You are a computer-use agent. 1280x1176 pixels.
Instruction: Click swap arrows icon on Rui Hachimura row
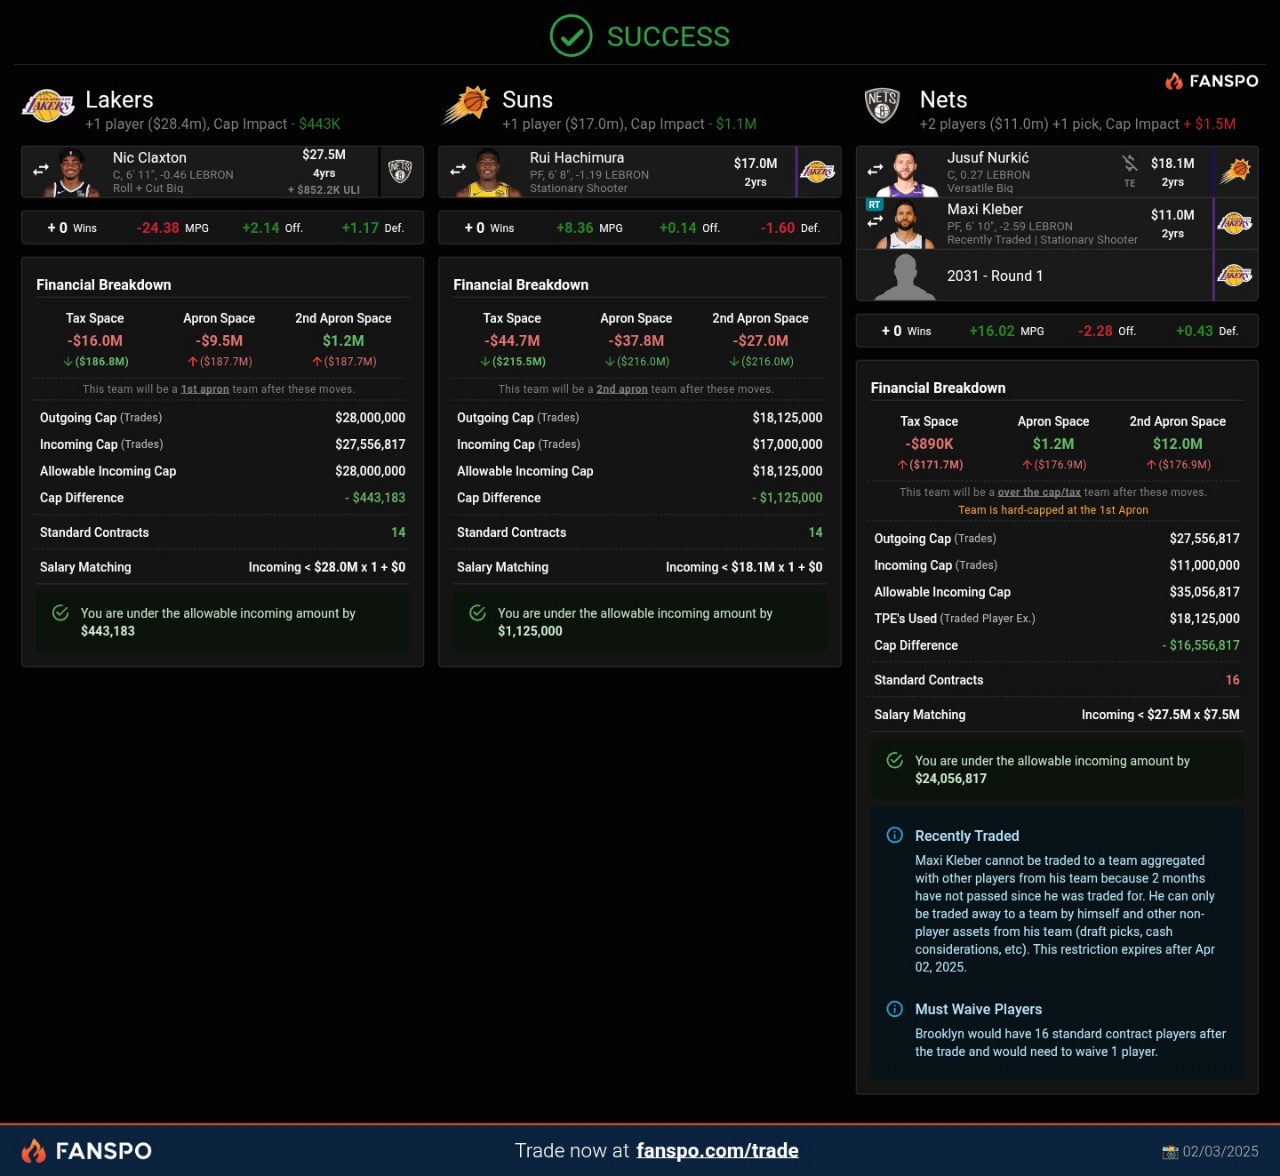pos(458,169)
